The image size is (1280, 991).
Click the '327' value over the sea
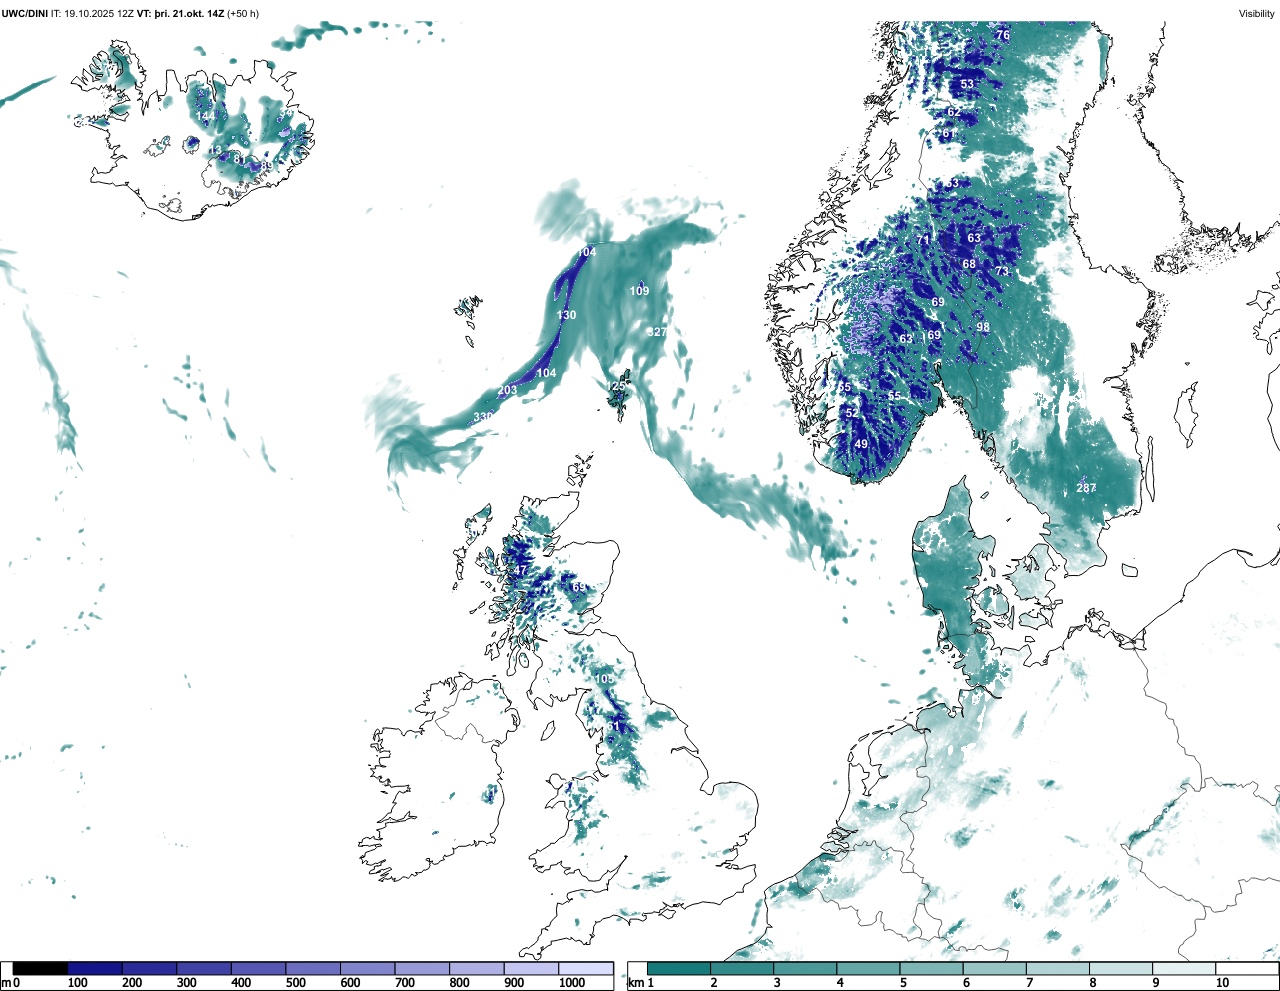point(656,332)
